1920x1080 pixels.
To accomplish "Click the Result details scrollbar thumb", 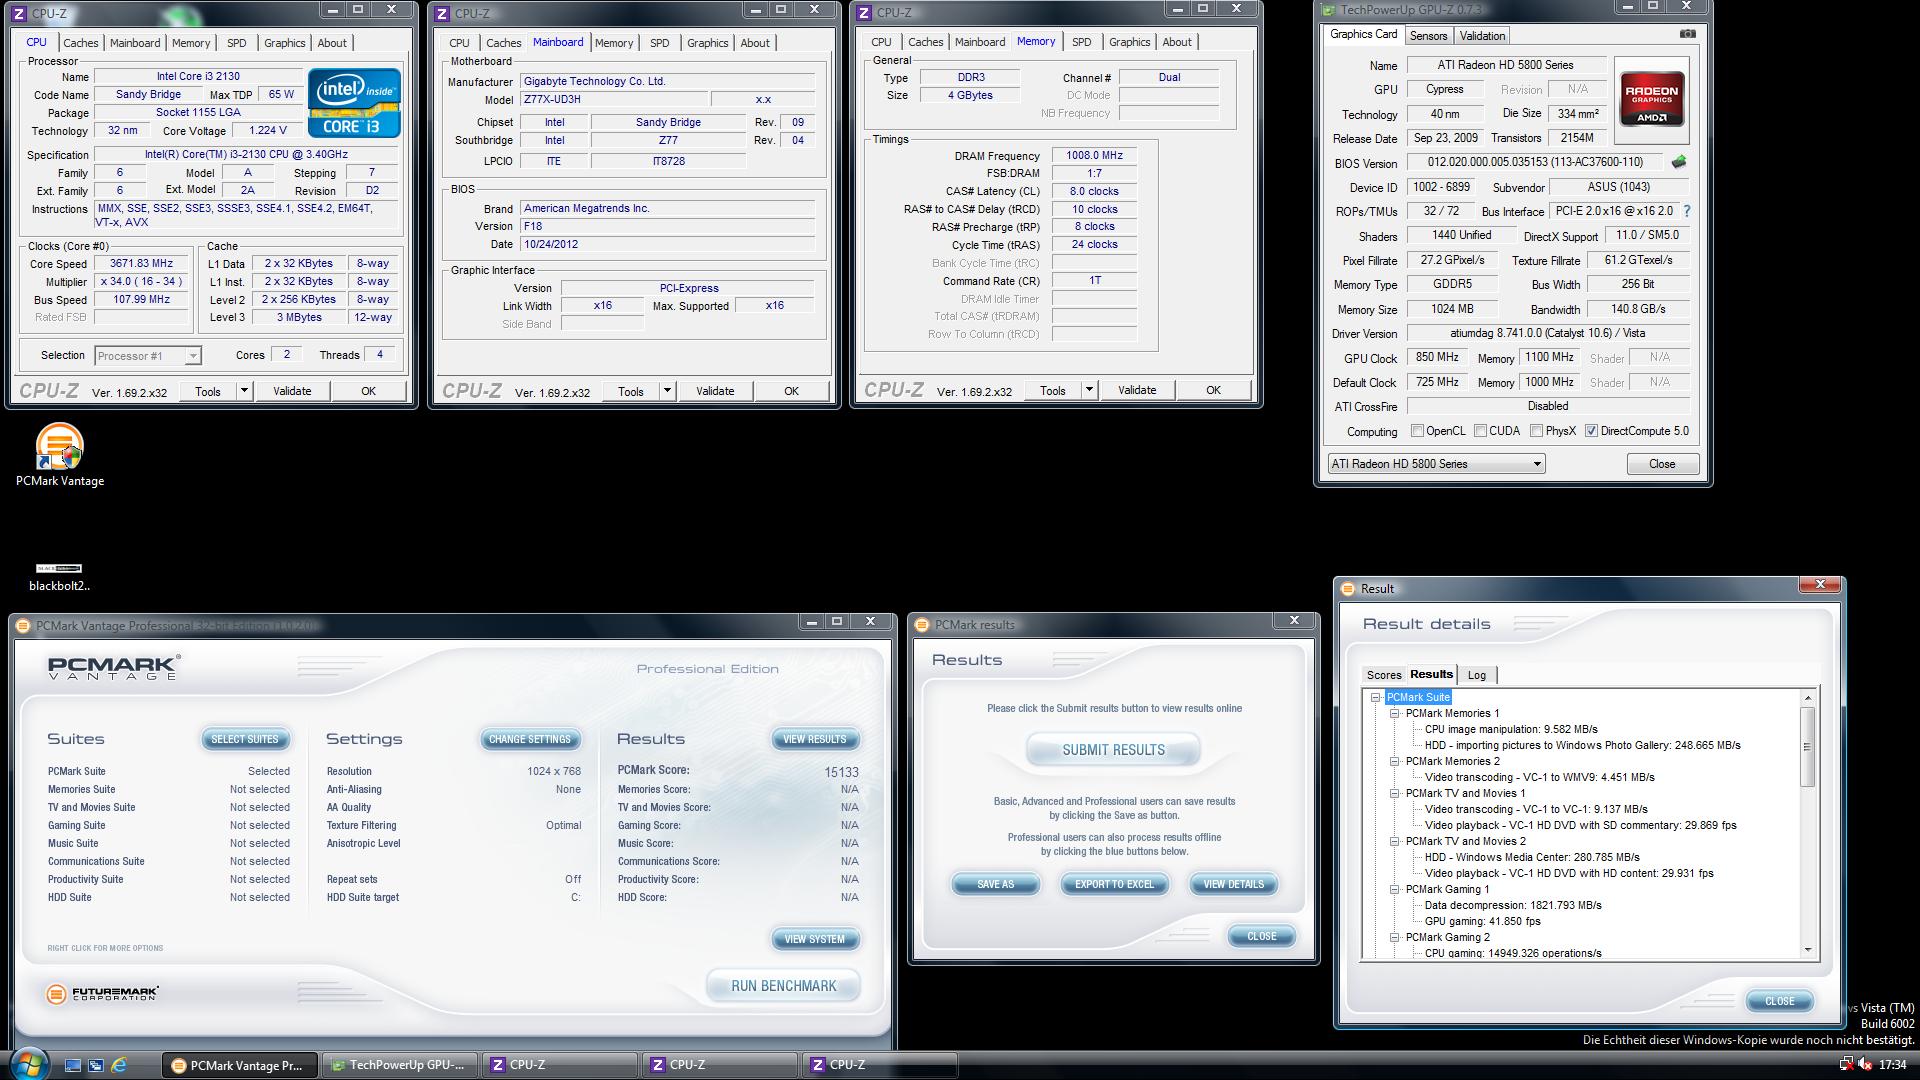I will [1807, 746].
